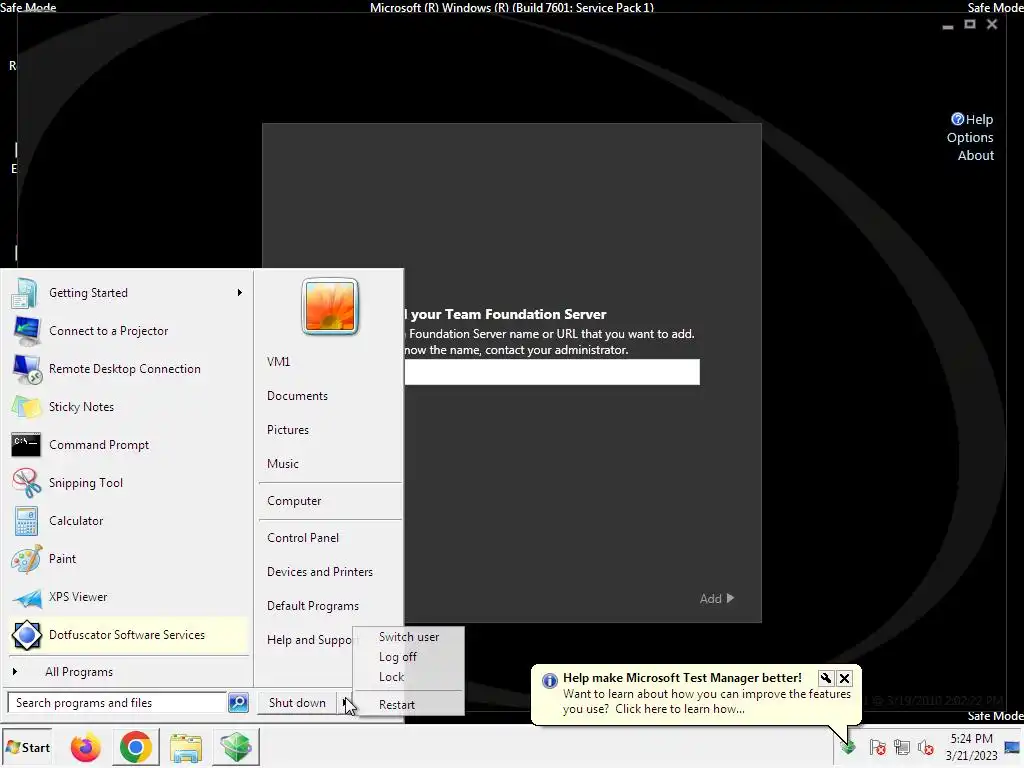
Task: Select Log off from the power menu
Action: tap(398, 657)
